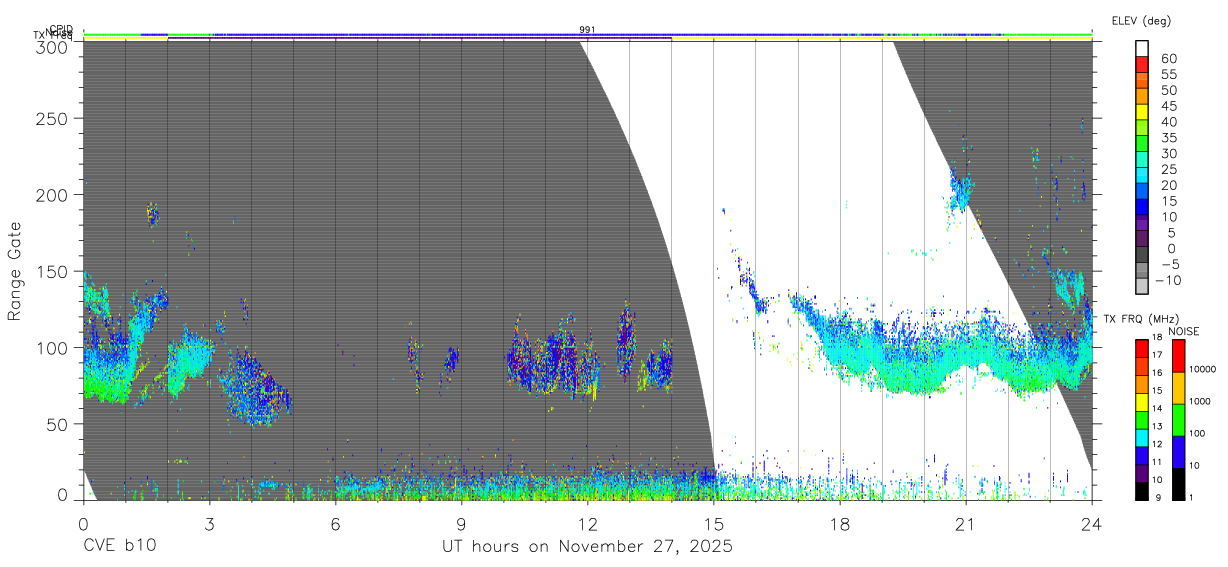
Task: Click the 300 tick on the Range Gate axis
Action: 53,47
